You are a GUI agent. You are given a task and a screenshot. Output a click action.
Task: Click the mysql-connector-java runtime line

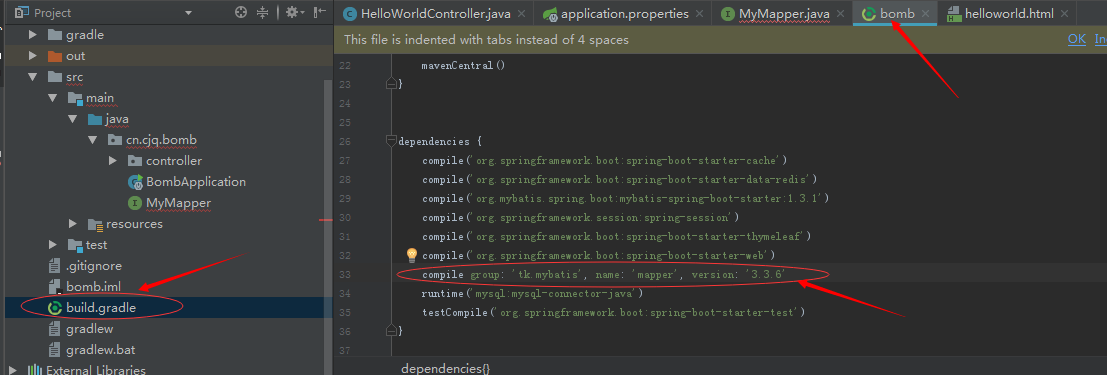point(532,293)
